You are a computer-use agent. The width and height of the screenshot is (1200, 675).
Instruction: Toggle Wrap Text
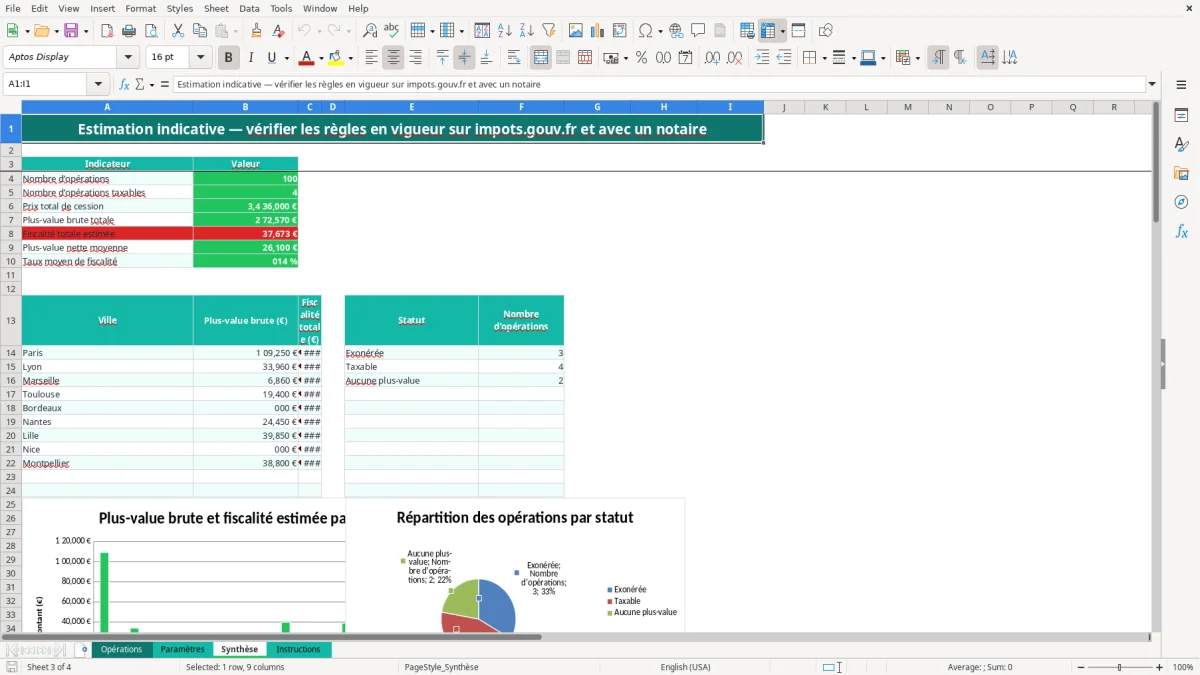(514, 58)
